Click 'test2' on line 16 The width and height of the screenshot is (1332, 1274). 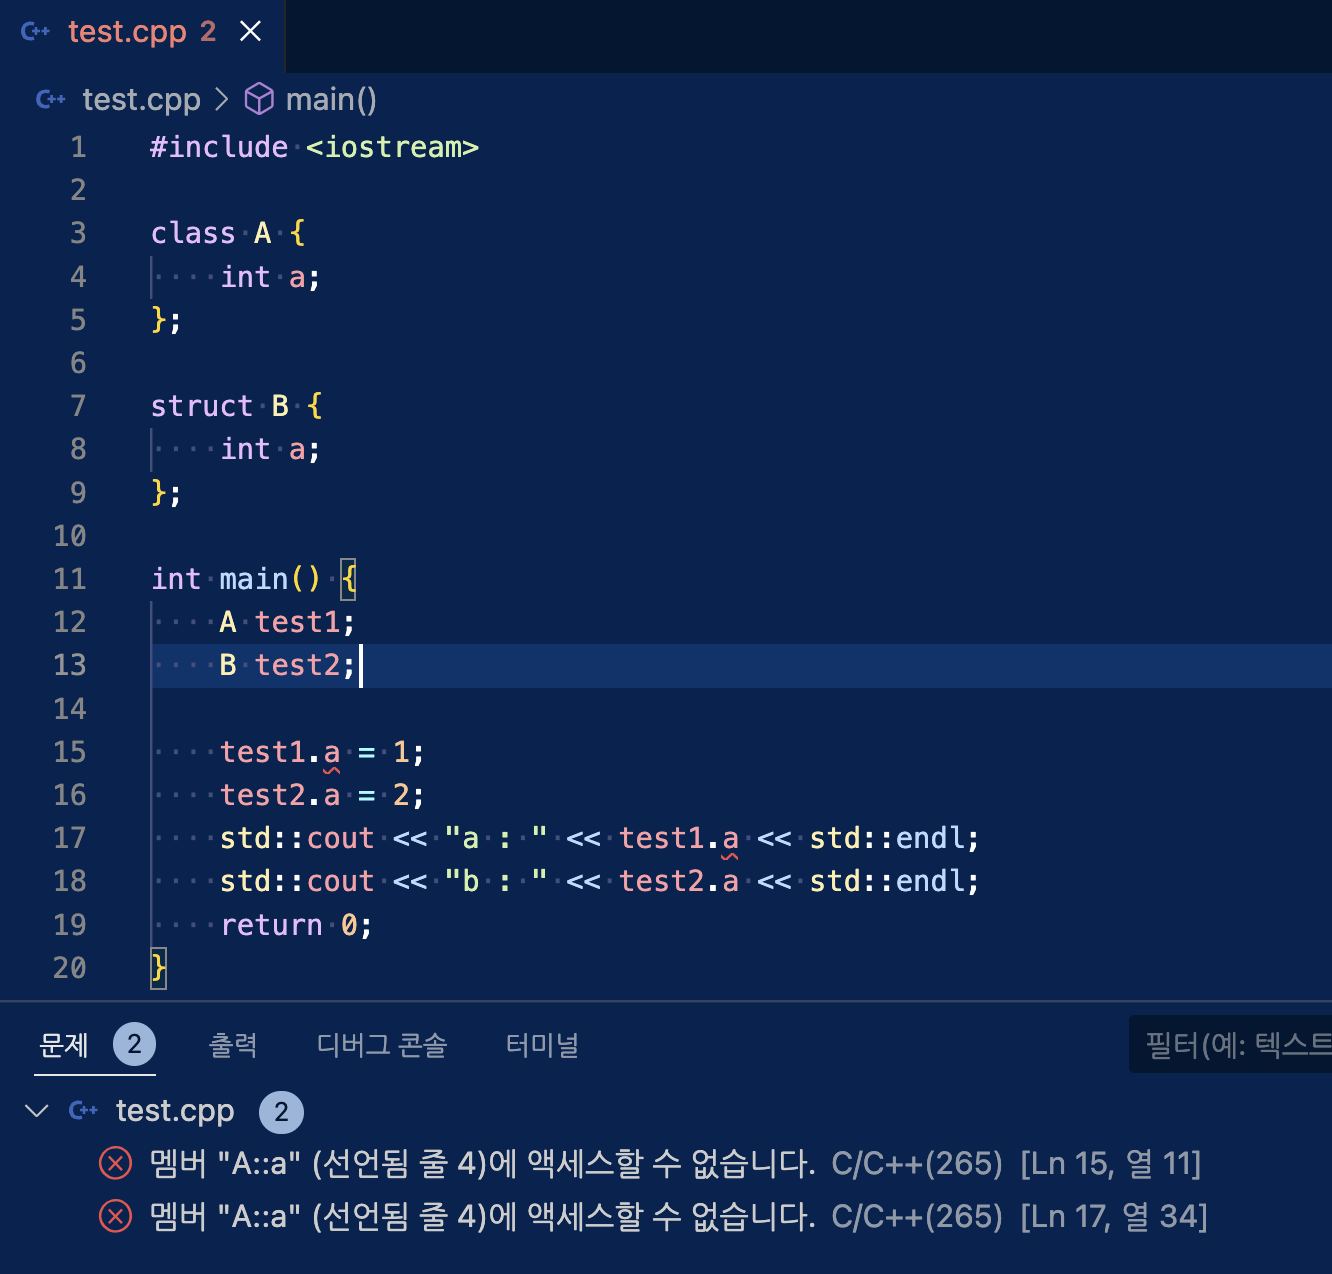(x=263, y=796)
